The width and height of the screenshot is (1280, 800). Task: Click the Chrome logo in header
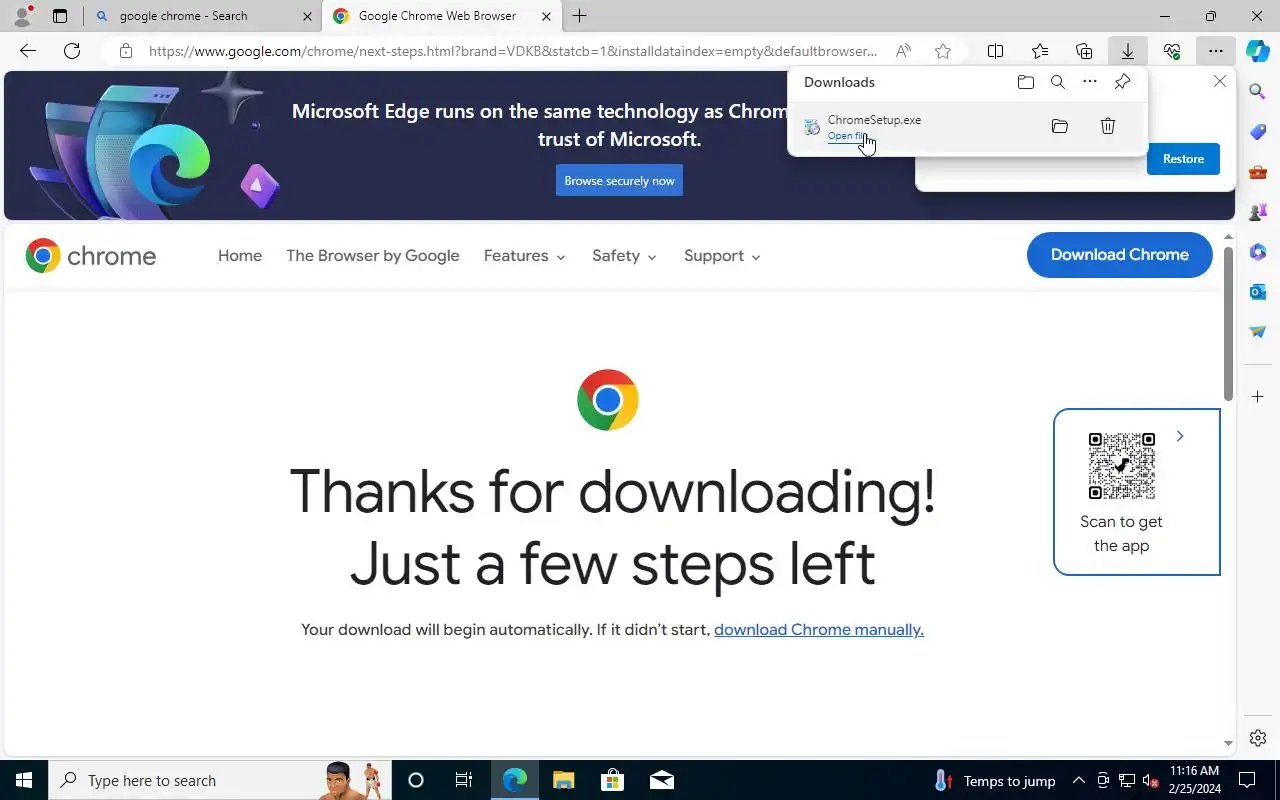coord(91,256)
